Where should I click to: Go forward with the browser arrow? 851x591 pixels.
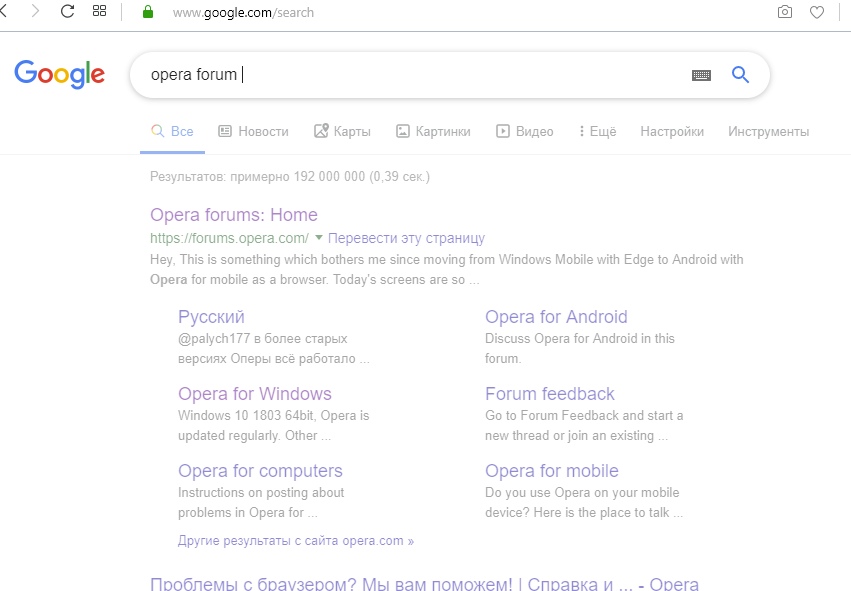[35, 11]
